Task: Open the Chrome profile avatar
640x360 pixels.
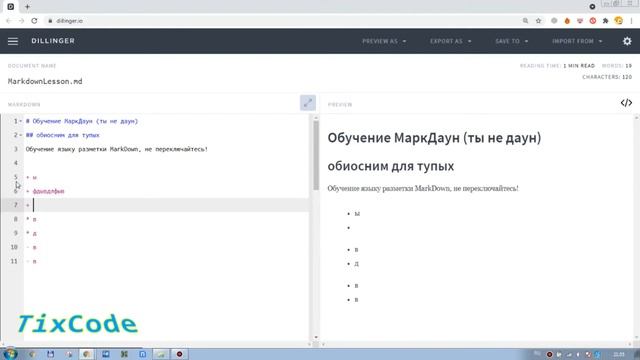Action: (x=619, y=21)
